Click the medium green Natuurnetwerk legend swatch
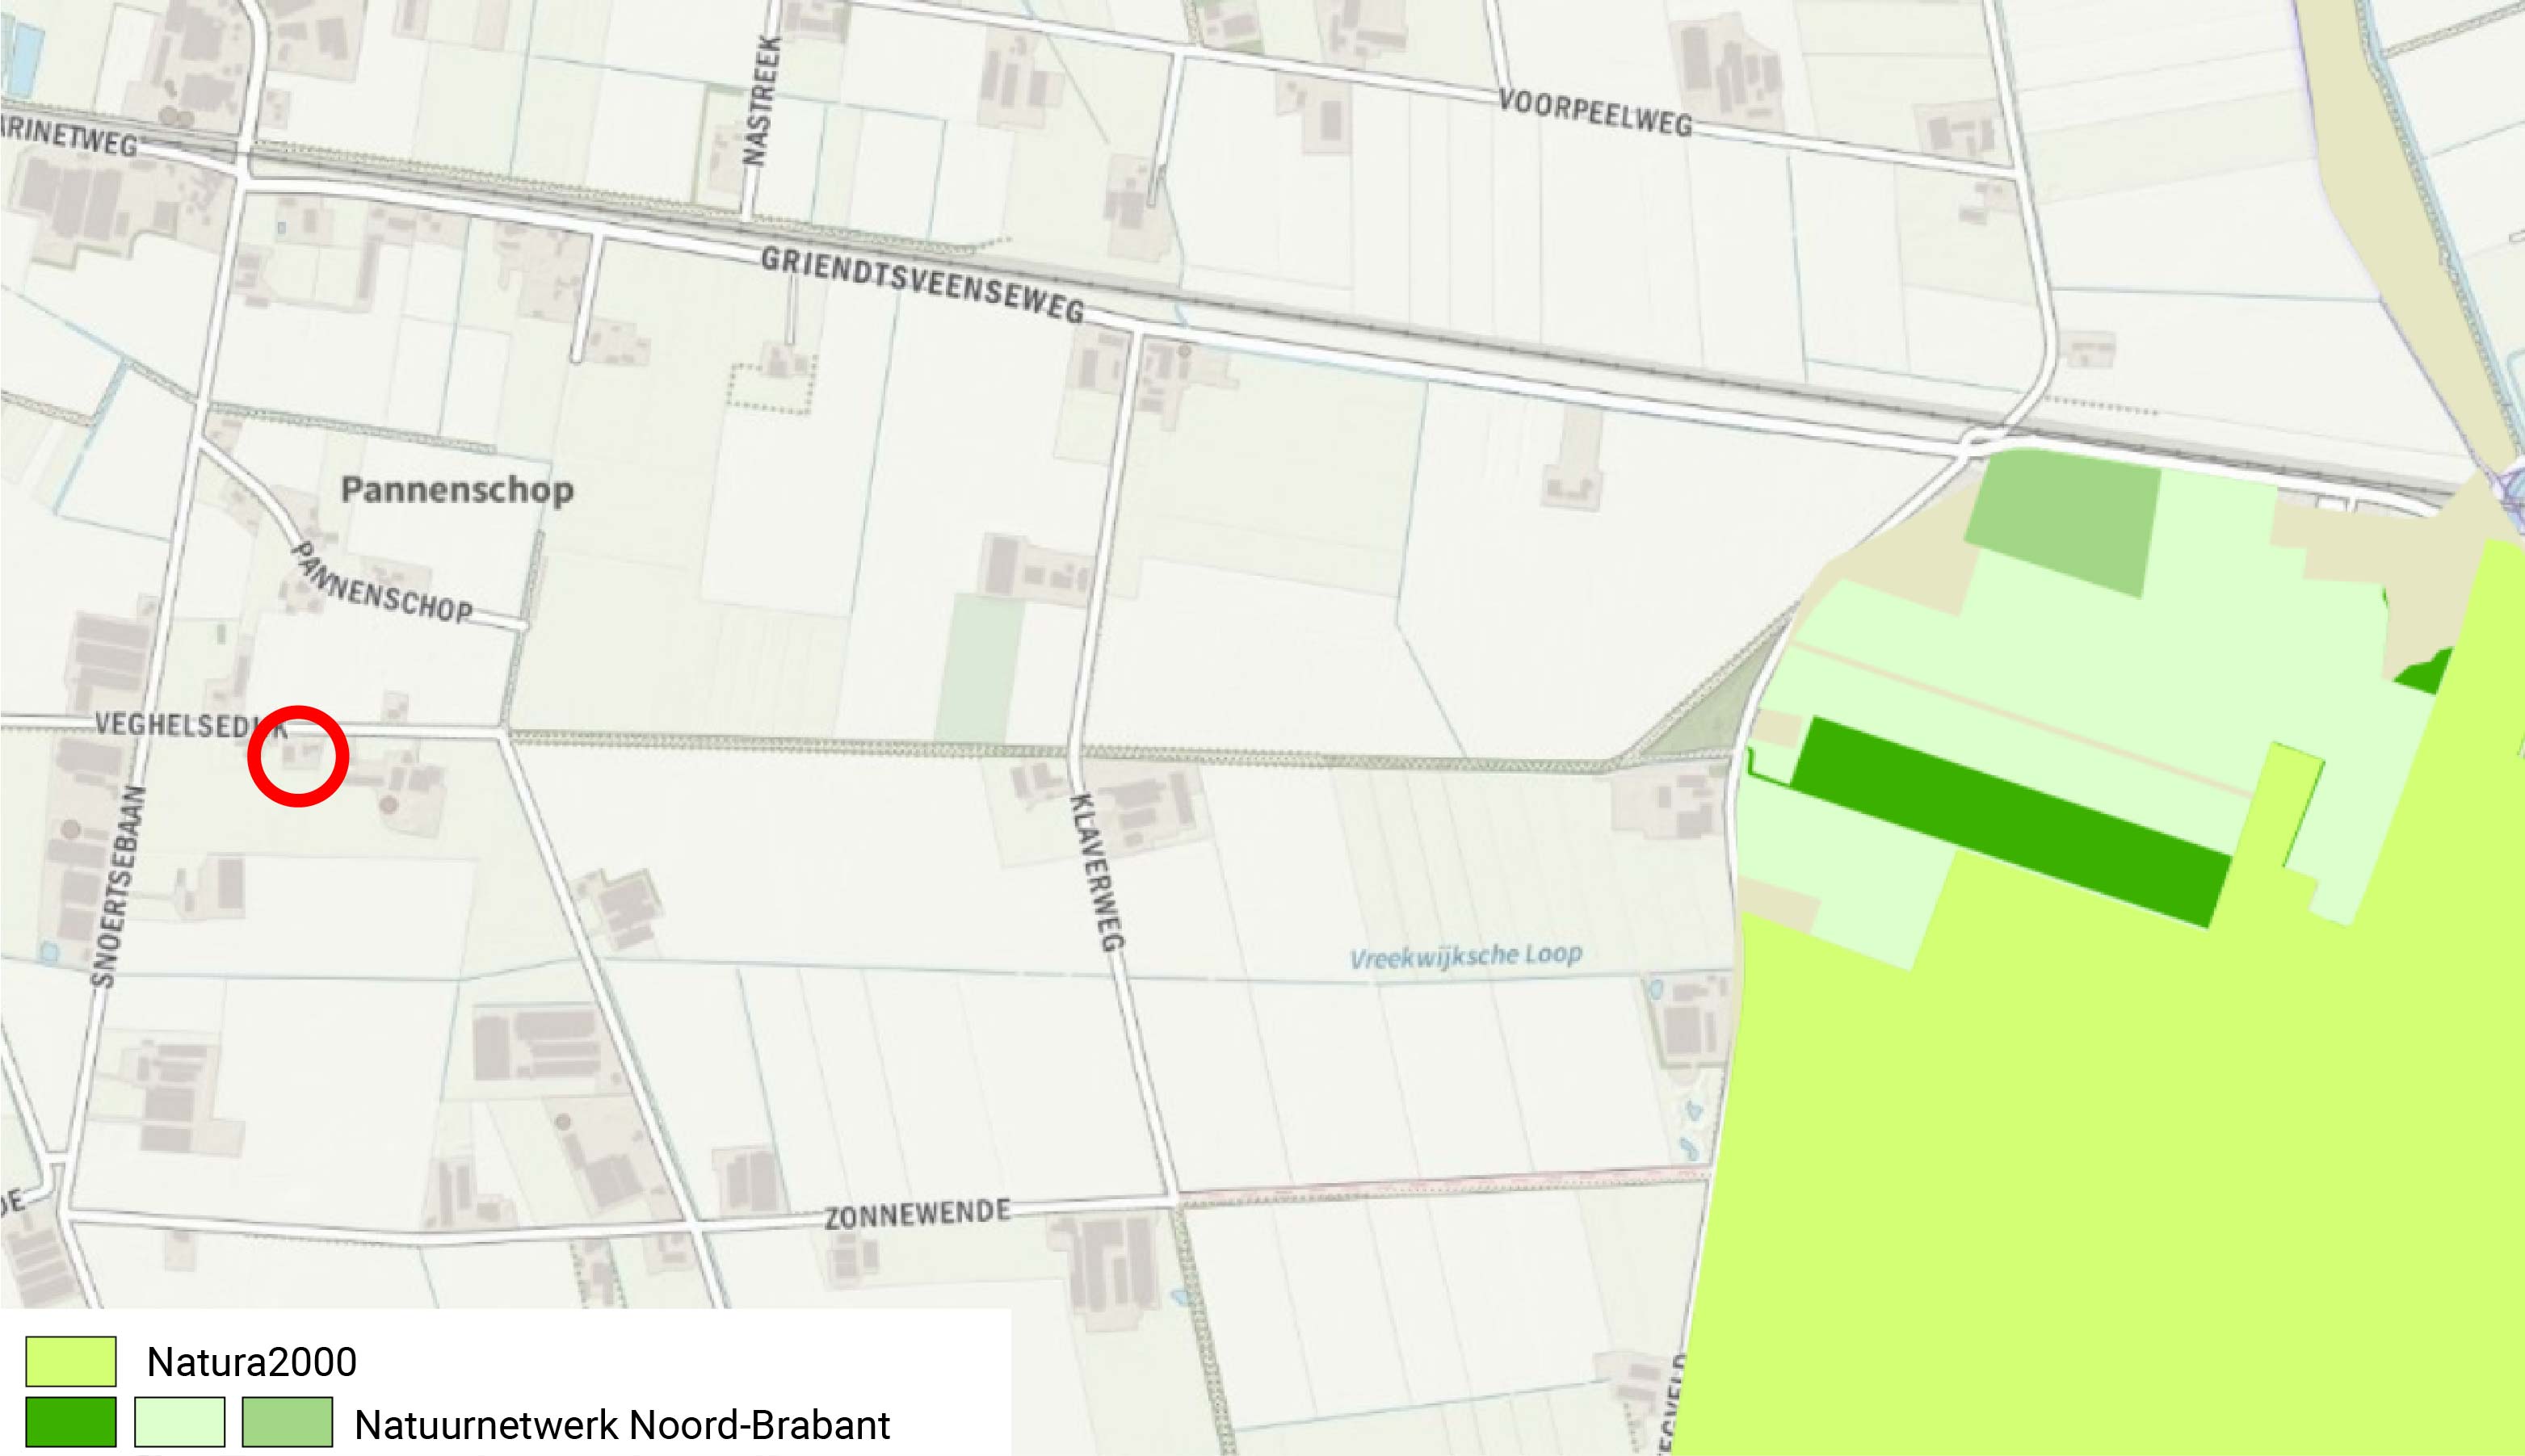2525x1456 pixels. (x=288, y=1422)
